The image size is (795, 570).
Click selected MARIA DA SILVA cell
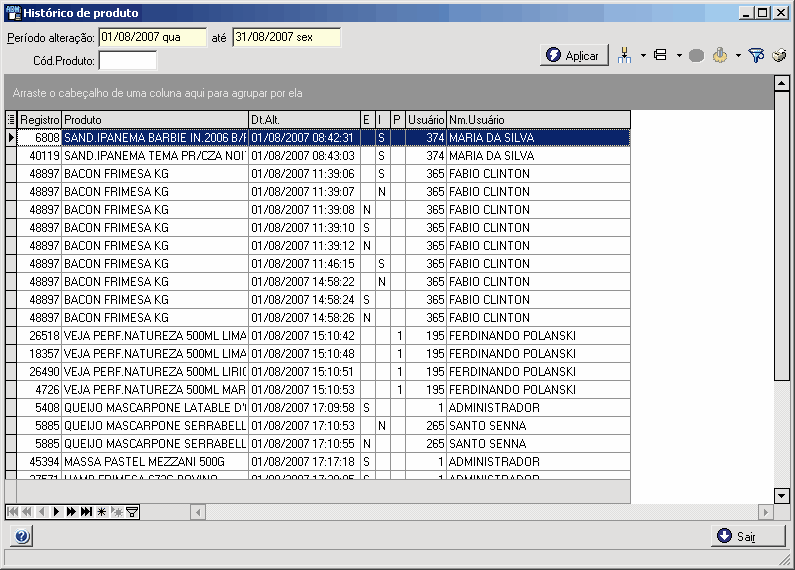tap(538, 137)
